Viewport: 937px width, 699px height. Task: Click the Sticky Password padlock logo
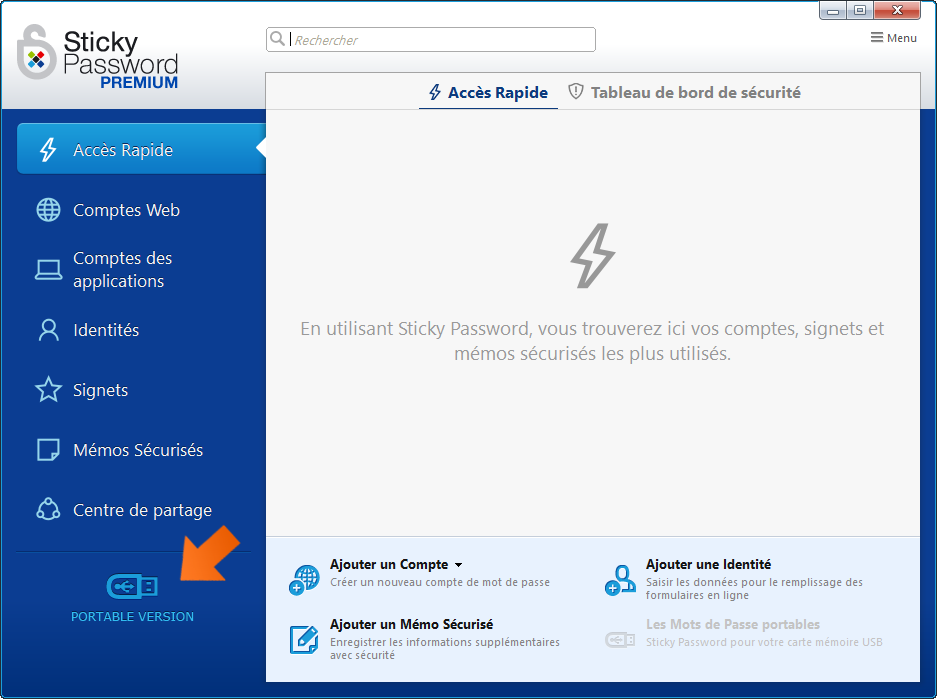(x=36, y=52)
